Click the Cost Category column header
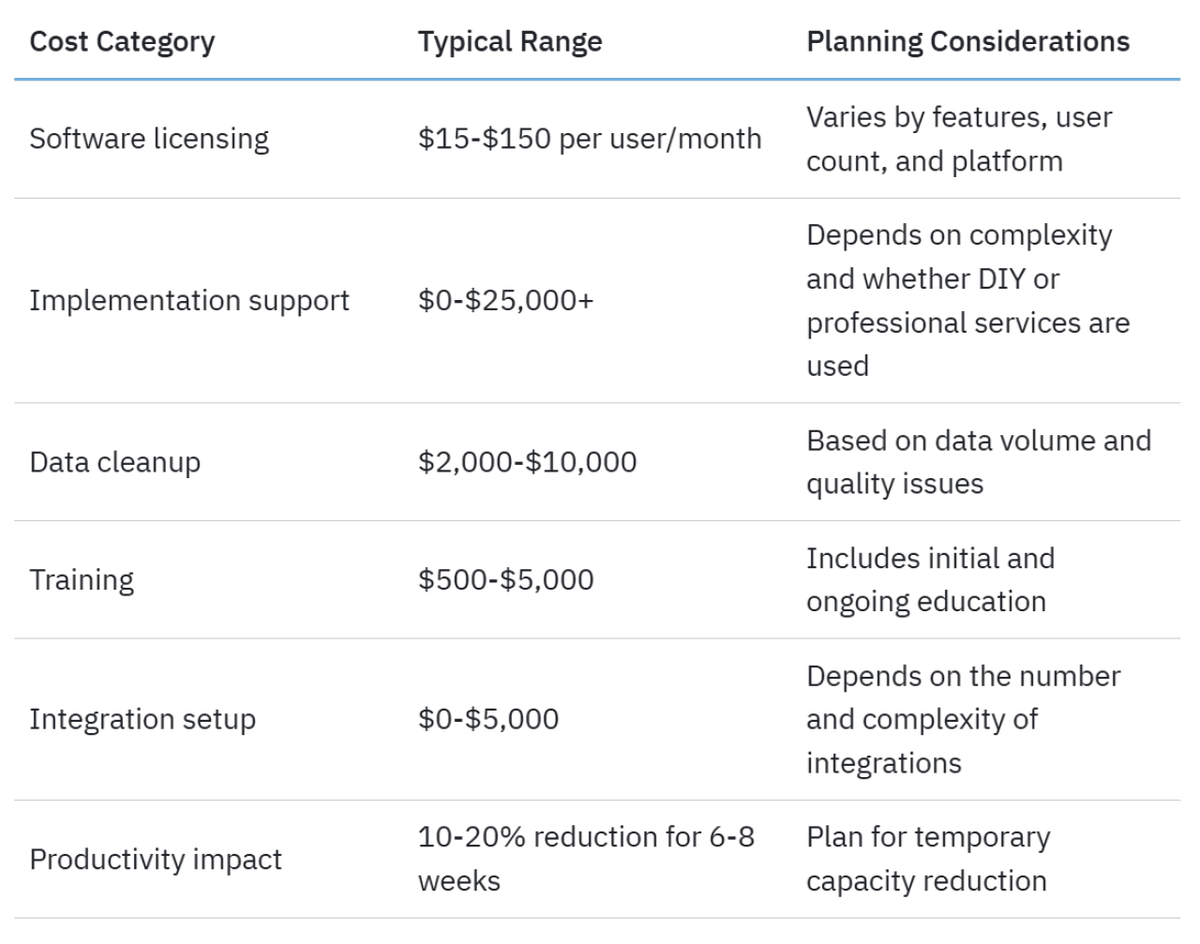Image resolution: width=1200 pixels, height=944 pixels. tap(121, 42)
